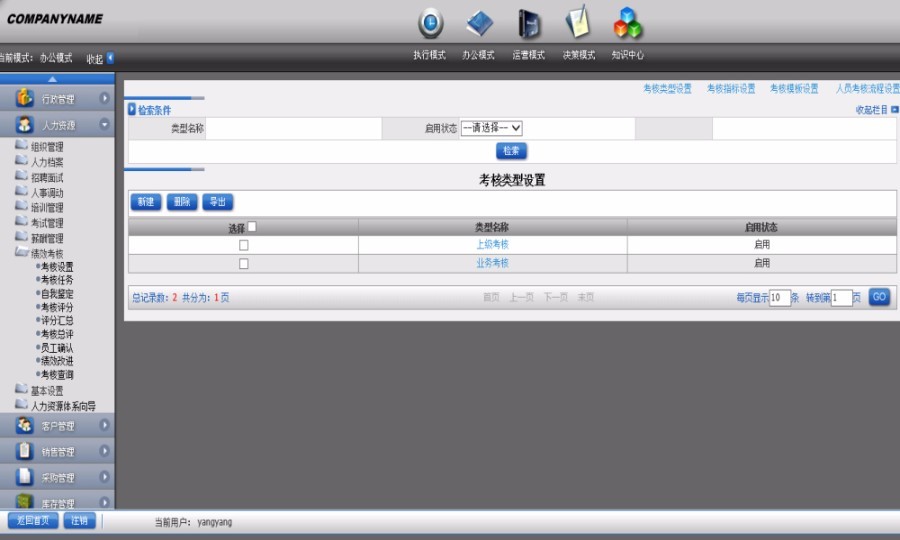Click open folder icon next to 绩效考核
Image resolution: width=900 pixels, height=540 pixels.
21,251
